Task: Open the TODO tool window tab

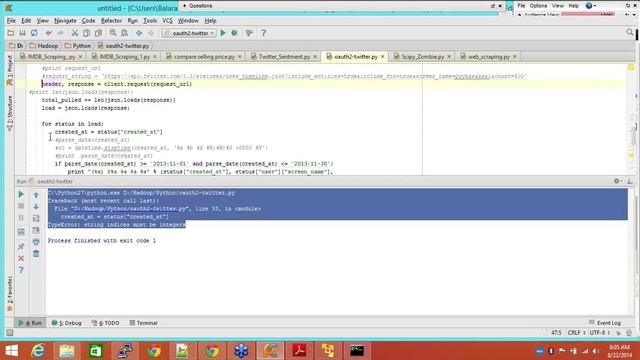Action: tap(106, 323)
